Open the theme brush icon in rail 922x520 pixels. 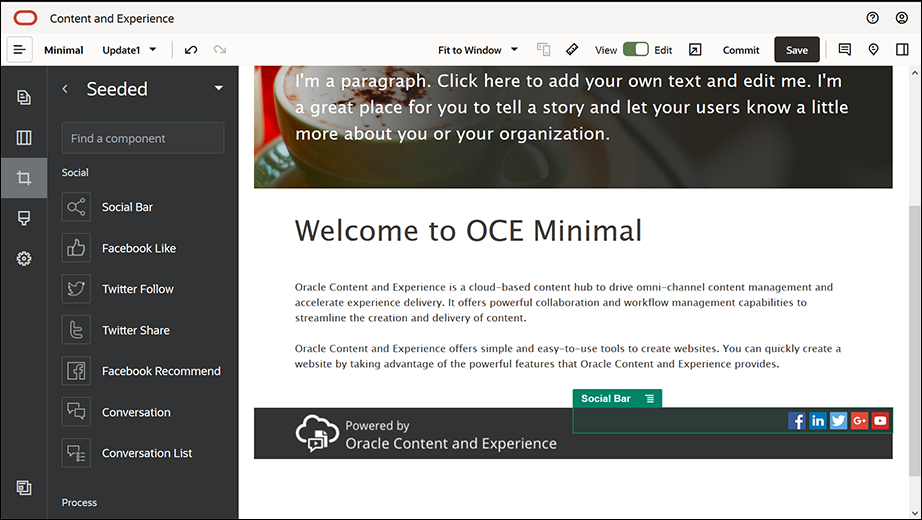pos(24,218)
